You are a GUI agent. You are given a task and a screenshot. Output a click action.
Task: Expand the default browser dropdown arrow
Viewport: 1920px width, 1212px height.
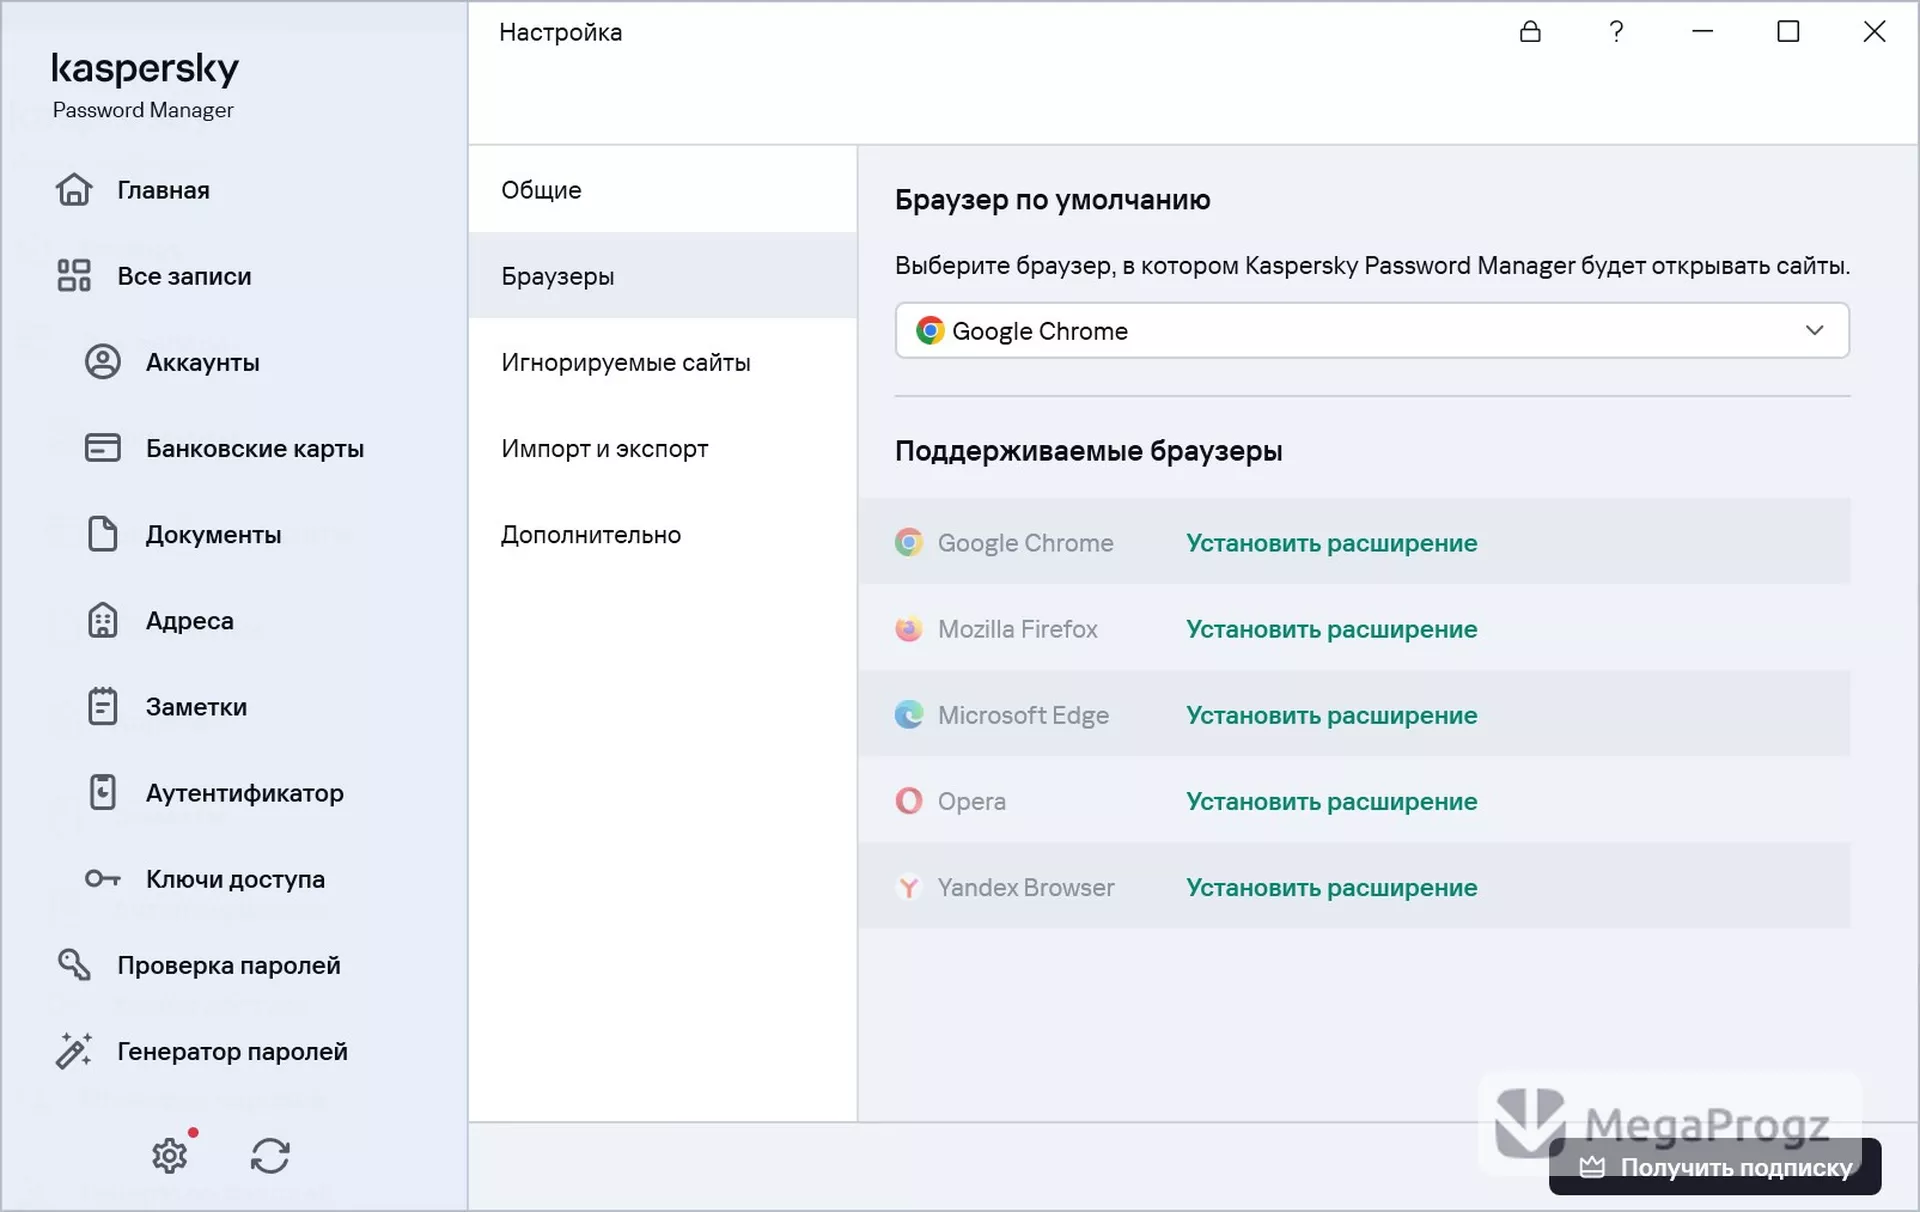[1814, 330]
